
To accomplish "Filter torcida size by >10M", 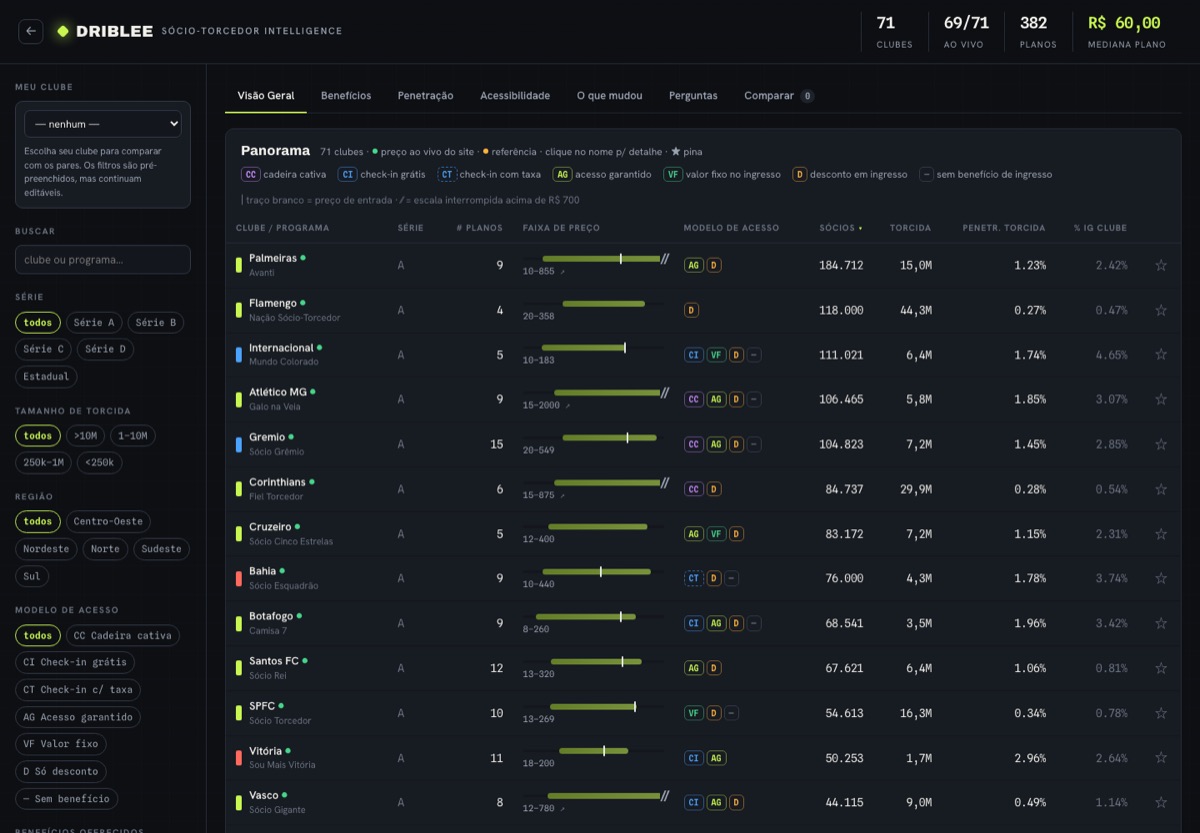I will pos(85,436).
